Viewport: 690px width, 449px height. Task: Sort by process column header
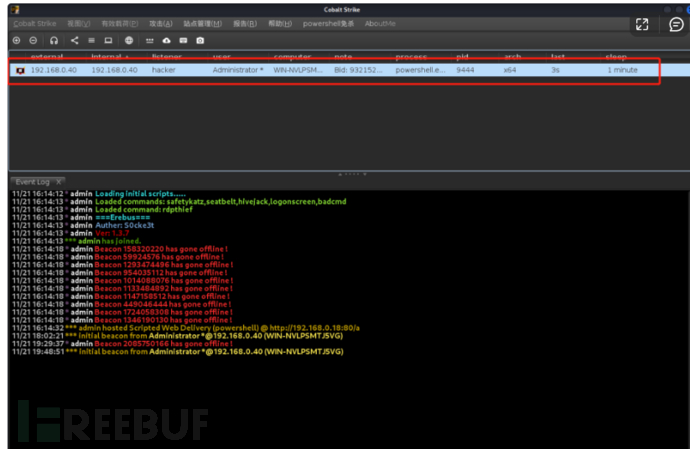pyautogui.click(x=411, y=57)
